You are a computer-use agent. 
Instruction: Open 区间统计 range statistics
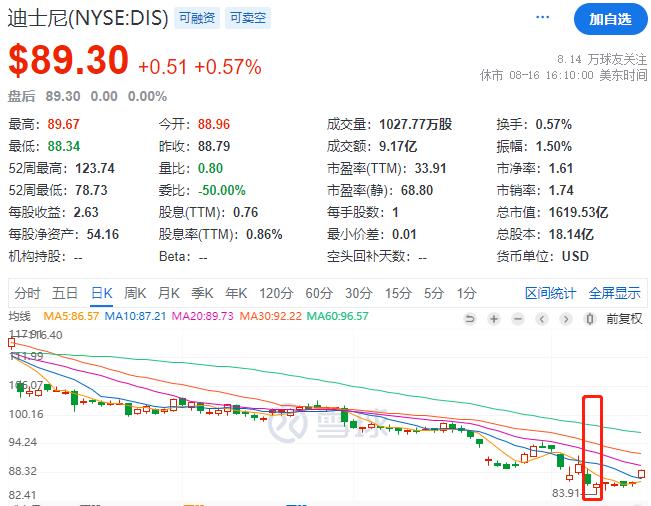(x=550, y=293)
